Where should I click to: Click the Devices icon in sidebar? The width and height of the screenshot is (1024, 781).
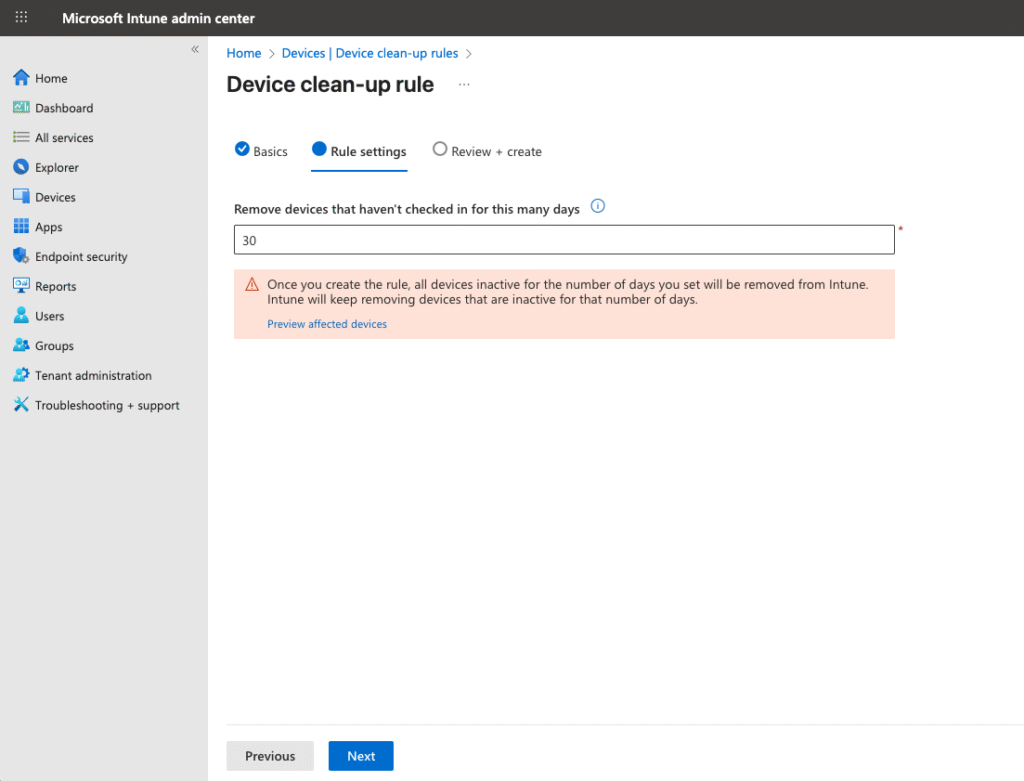tap(21, 197)
